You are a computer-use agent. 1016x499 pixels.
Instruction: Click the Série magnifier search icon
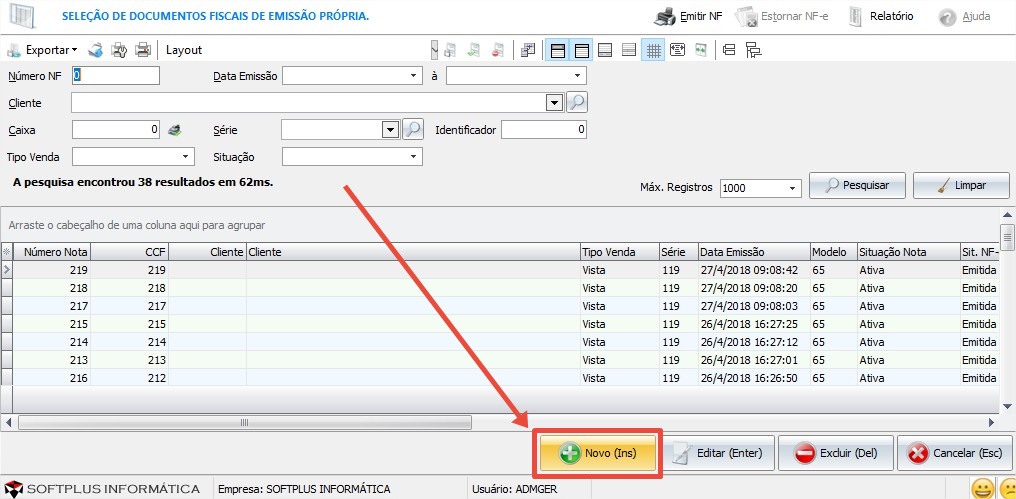click(x=413, y=130)
